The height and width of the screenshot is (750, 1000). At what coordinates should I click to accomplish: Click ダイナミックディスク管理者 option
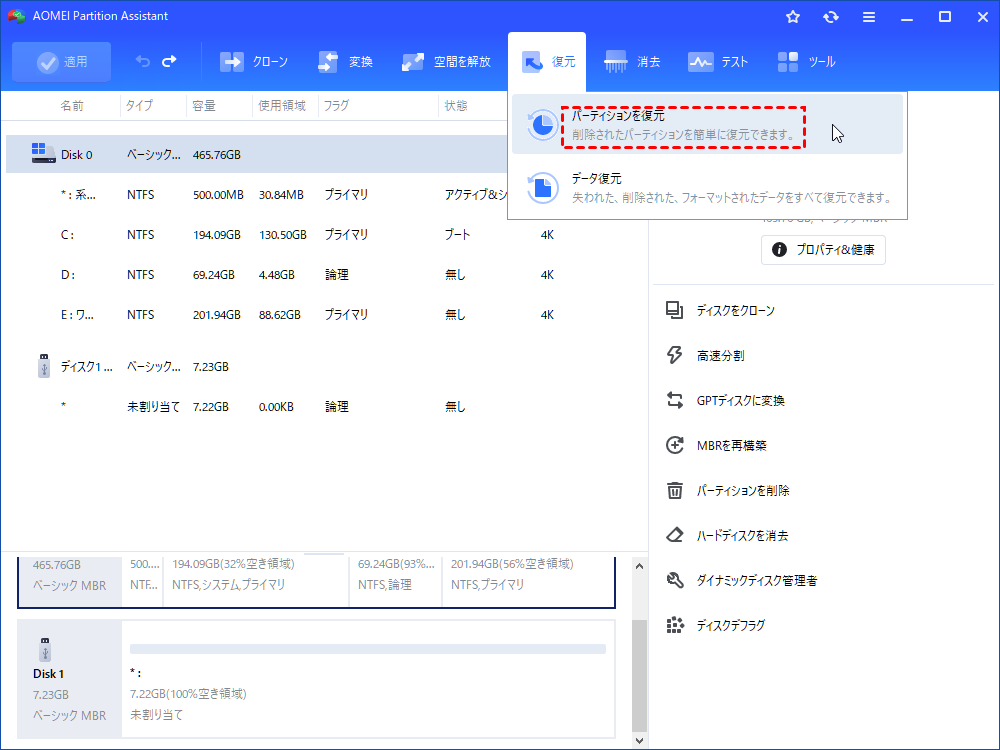coord(741,580)
